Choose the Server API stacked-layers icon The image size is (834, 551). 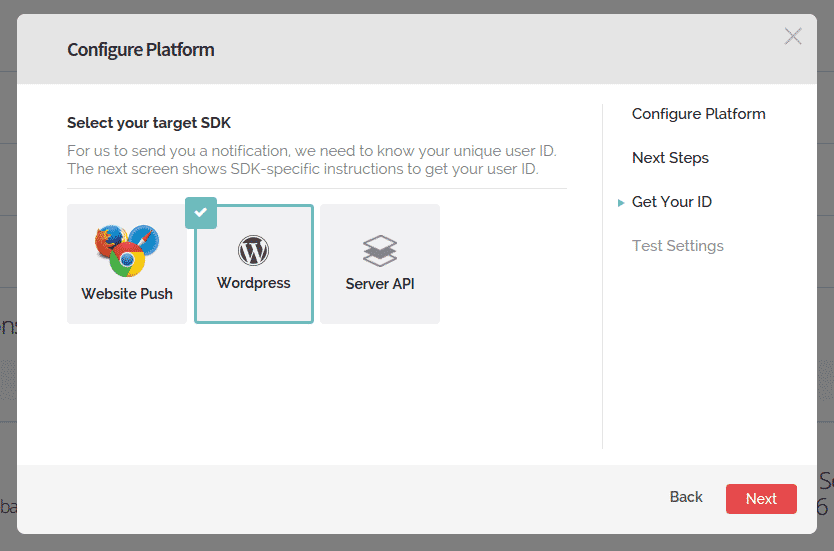(x=380, y=251)
